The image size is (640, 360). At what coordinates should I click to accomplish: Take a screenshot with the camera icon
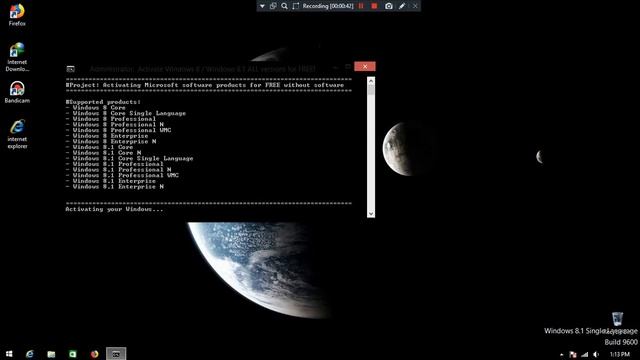coord(389,6)
